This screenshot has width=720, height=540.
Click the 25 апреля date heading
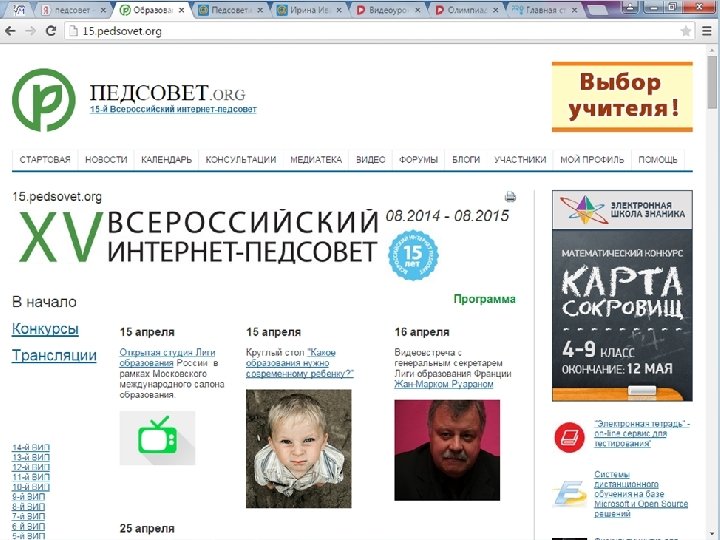[147, 529]
